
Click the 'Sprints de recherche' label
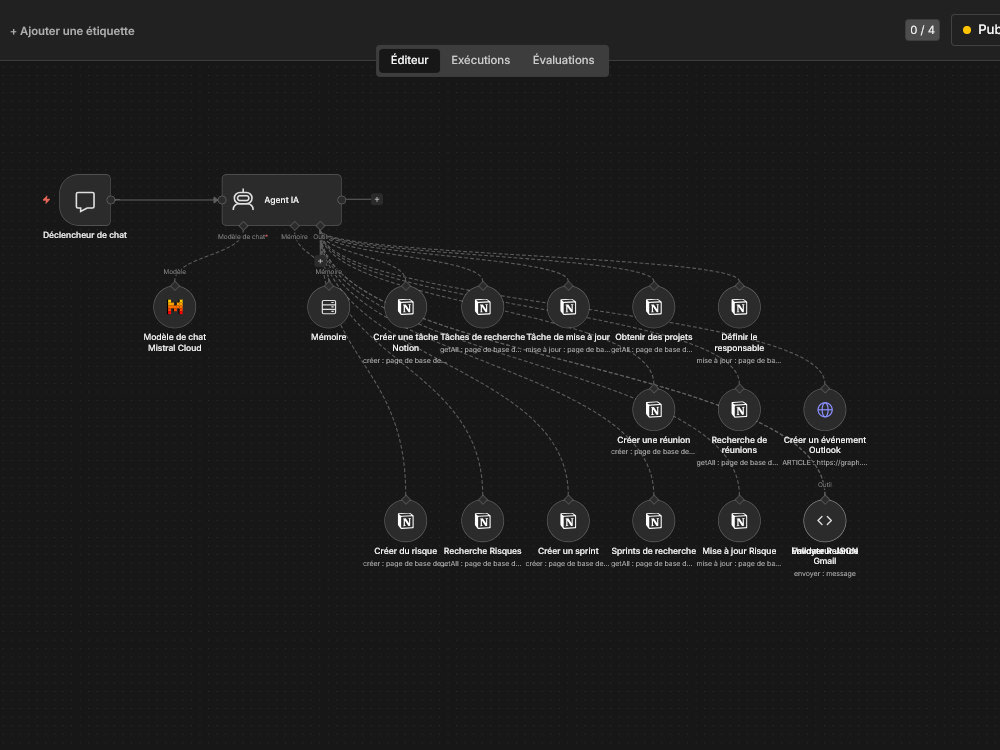(654, 551)
